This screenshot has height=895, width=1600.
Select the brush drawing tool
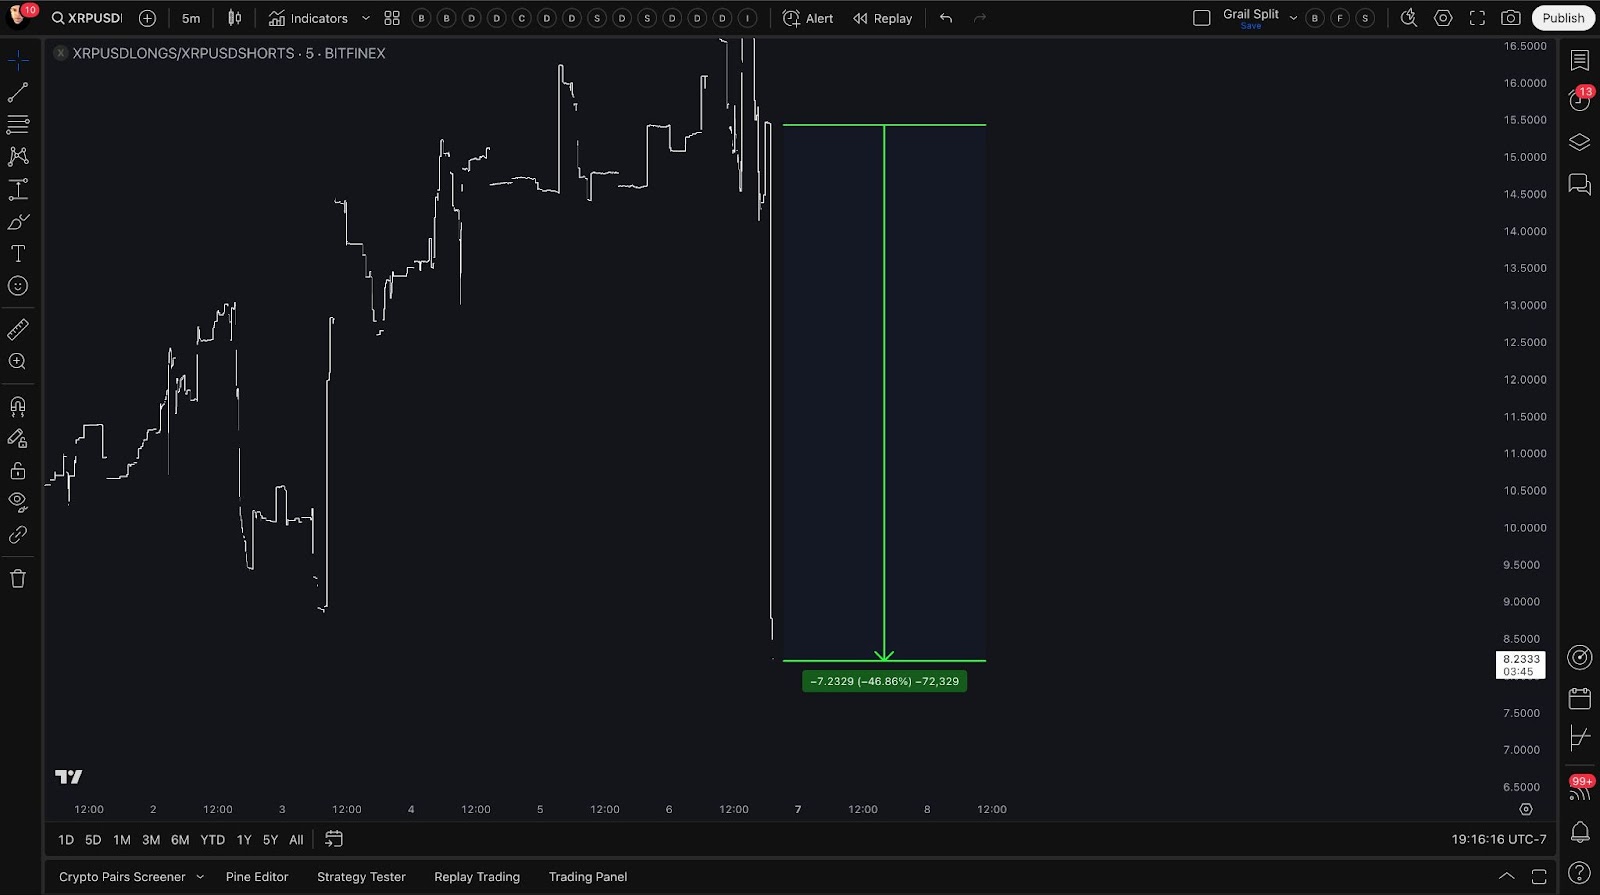pos(18,221)
